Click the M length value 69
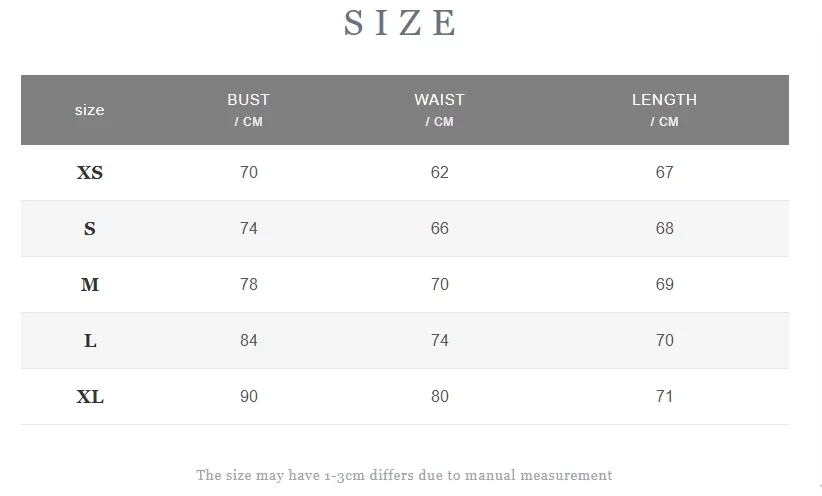The width and height of the screenshot is (822, 496). tap(665, 285)
